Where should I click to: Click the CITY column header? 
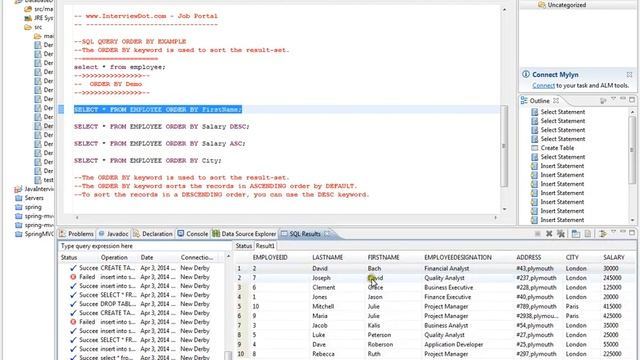(x=572, y=258)
